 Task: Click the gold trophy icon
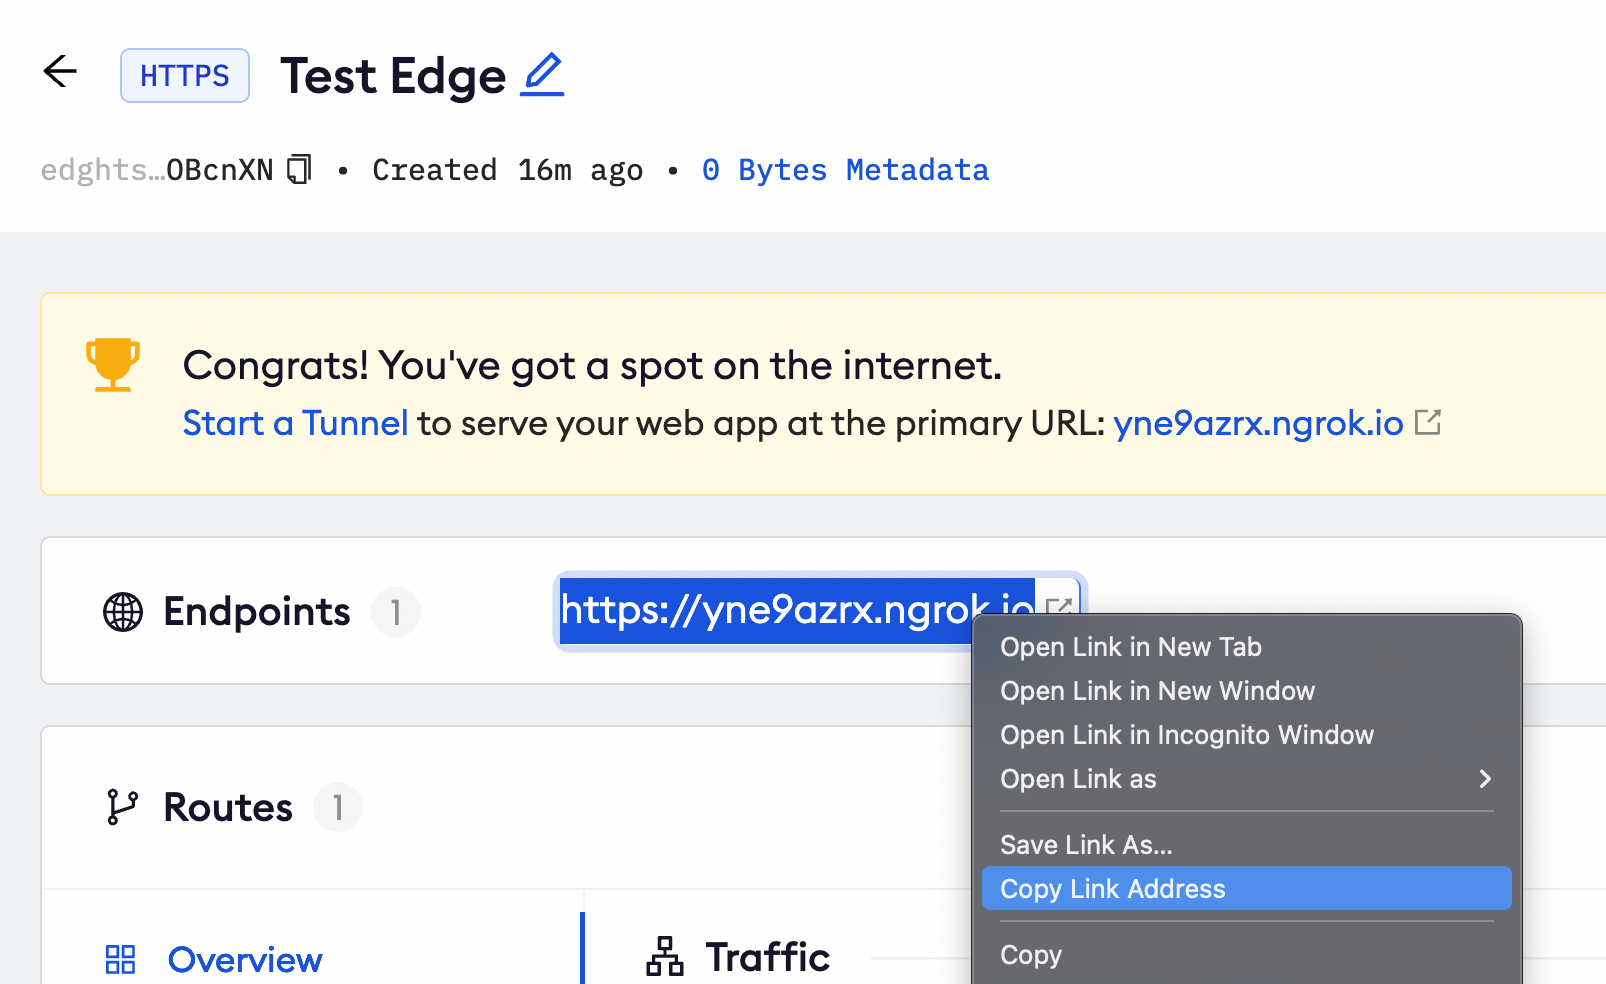point(112,364)
